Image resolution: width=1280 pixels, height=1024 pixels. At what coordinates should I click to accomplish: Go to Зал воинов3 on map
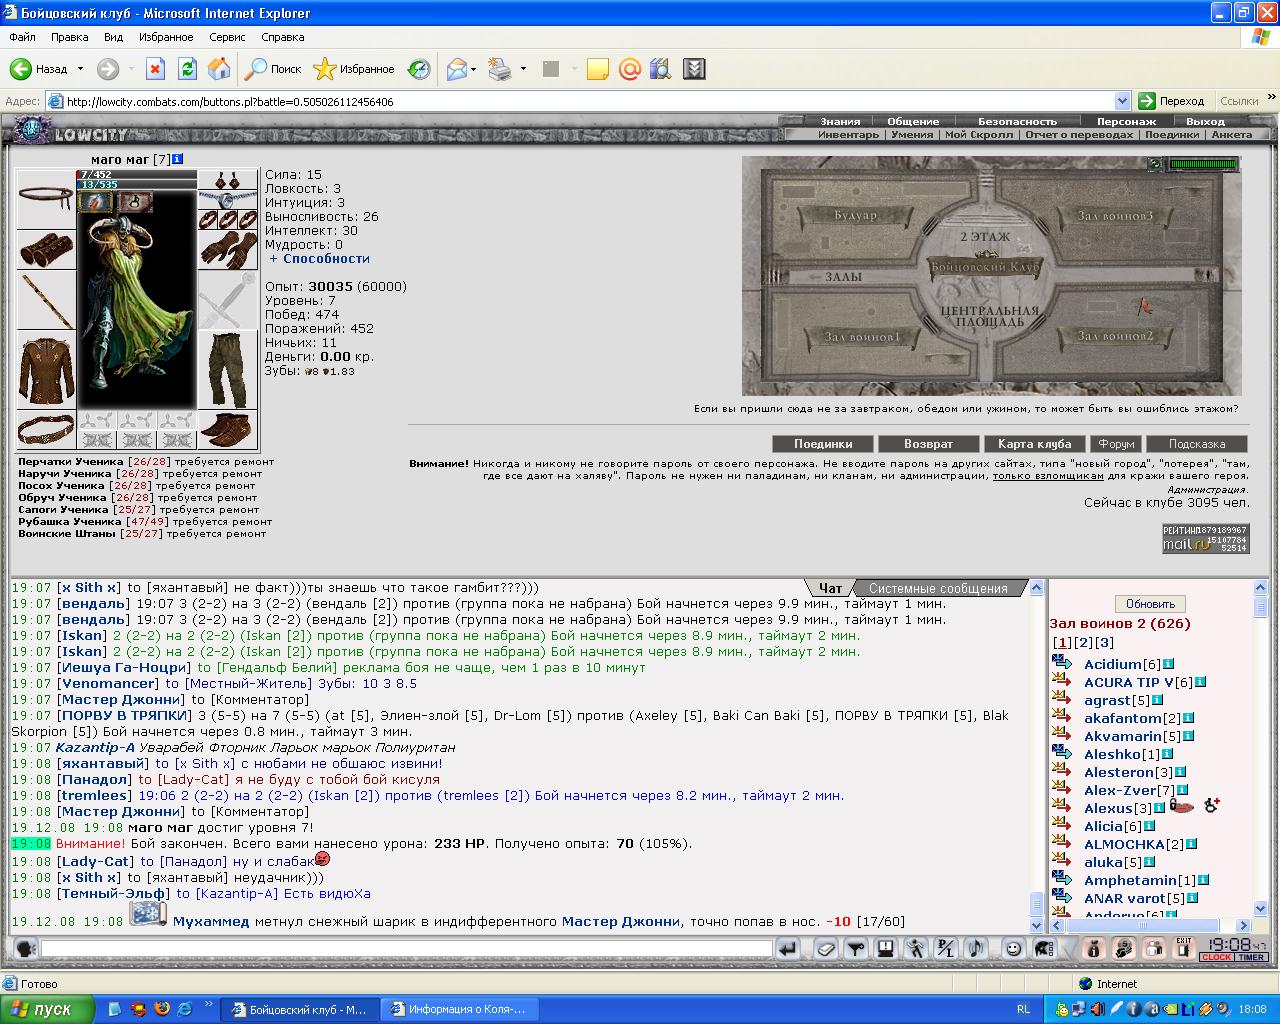click(1115, 216)
